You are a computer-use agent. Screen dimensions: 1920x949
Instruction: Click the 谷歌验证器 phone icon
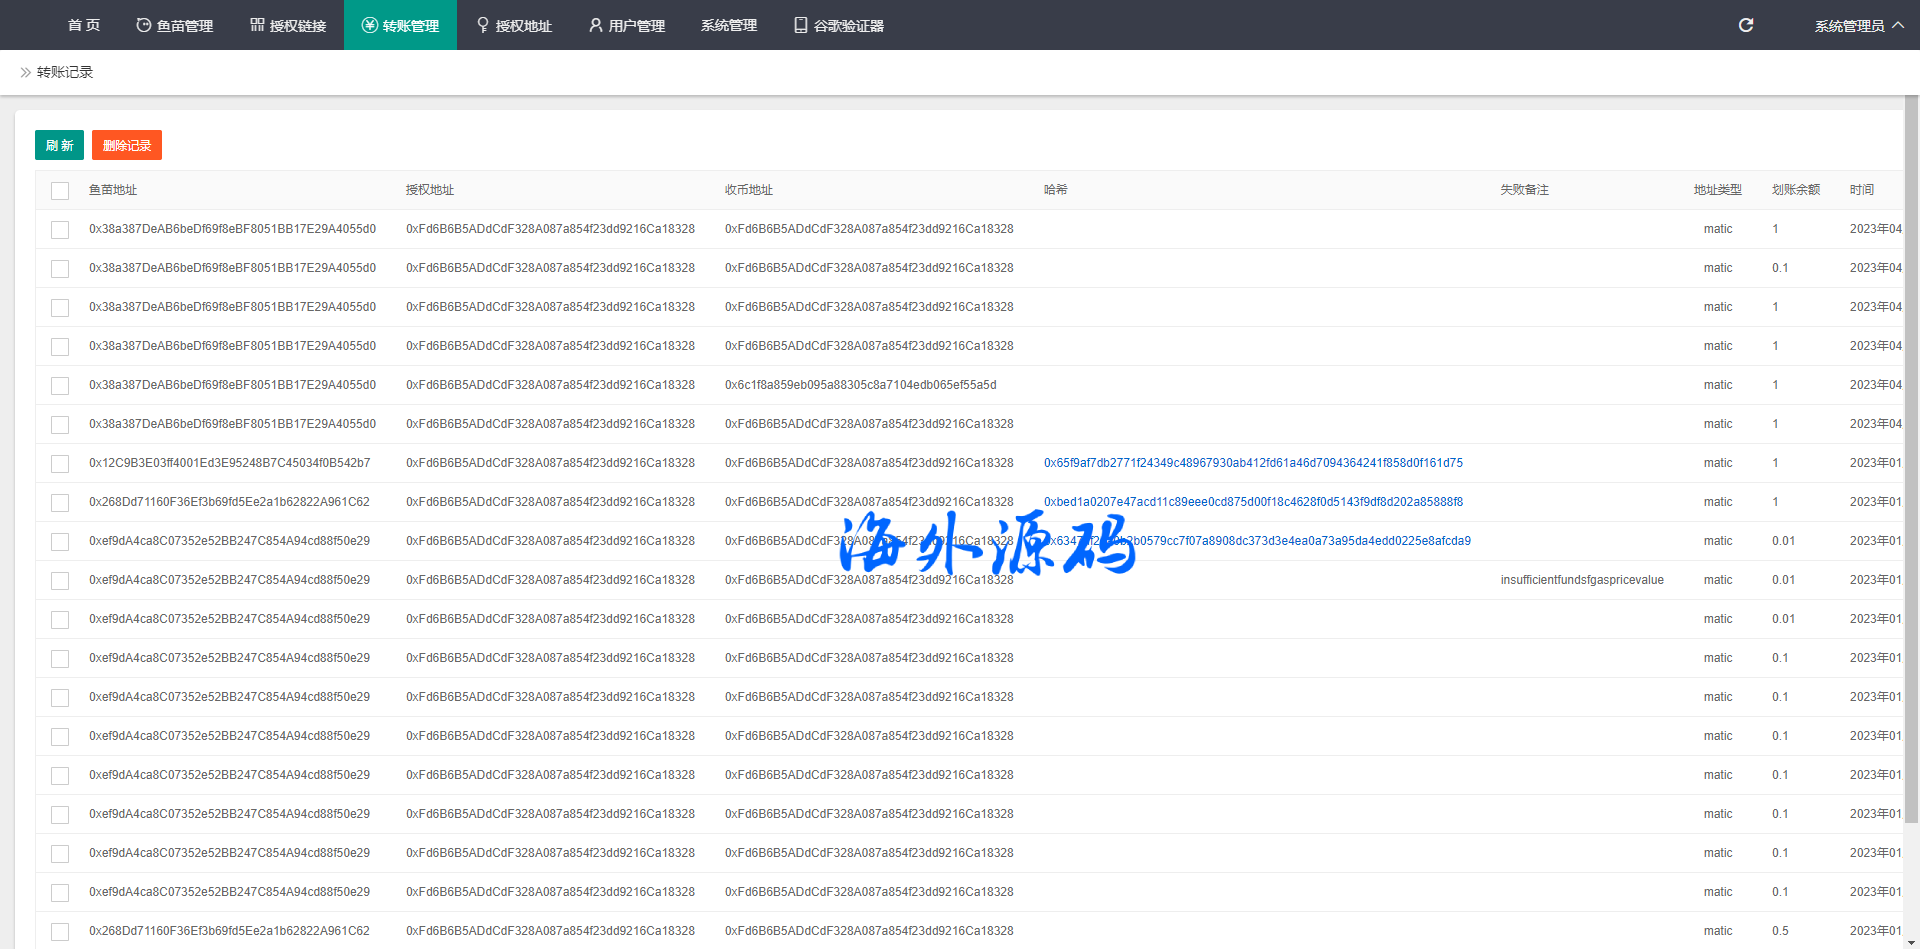coord(800,25)
